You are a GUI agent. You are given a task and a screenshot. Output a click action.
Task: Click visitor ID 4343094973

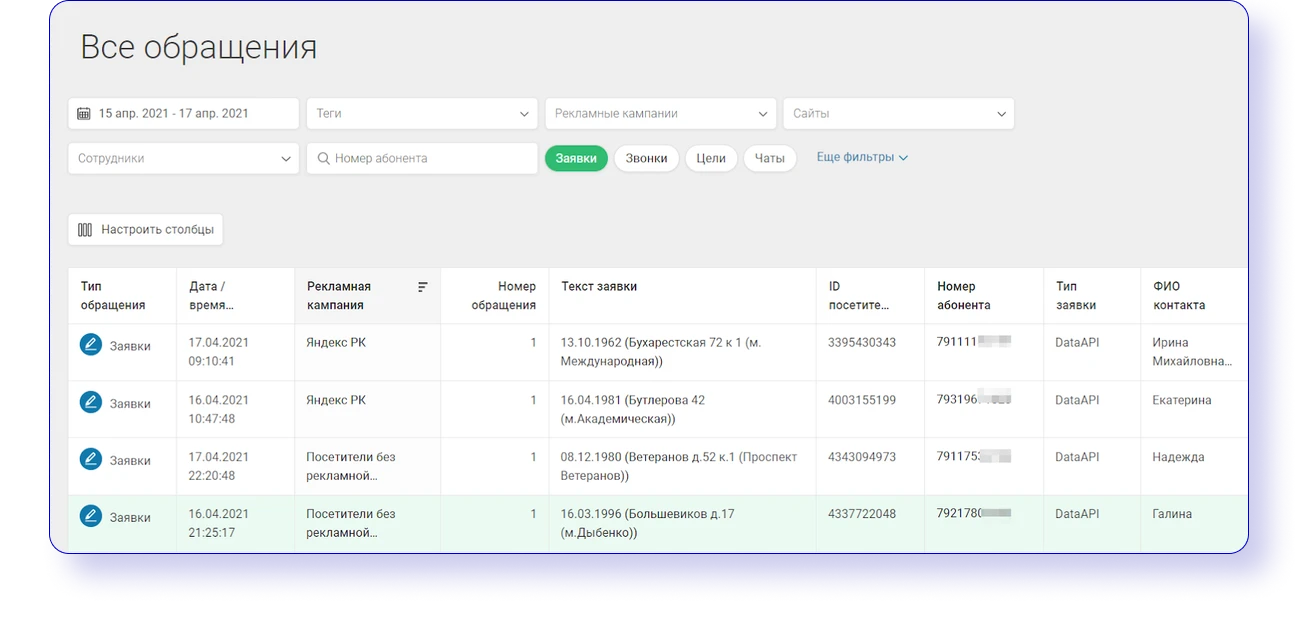862,457
